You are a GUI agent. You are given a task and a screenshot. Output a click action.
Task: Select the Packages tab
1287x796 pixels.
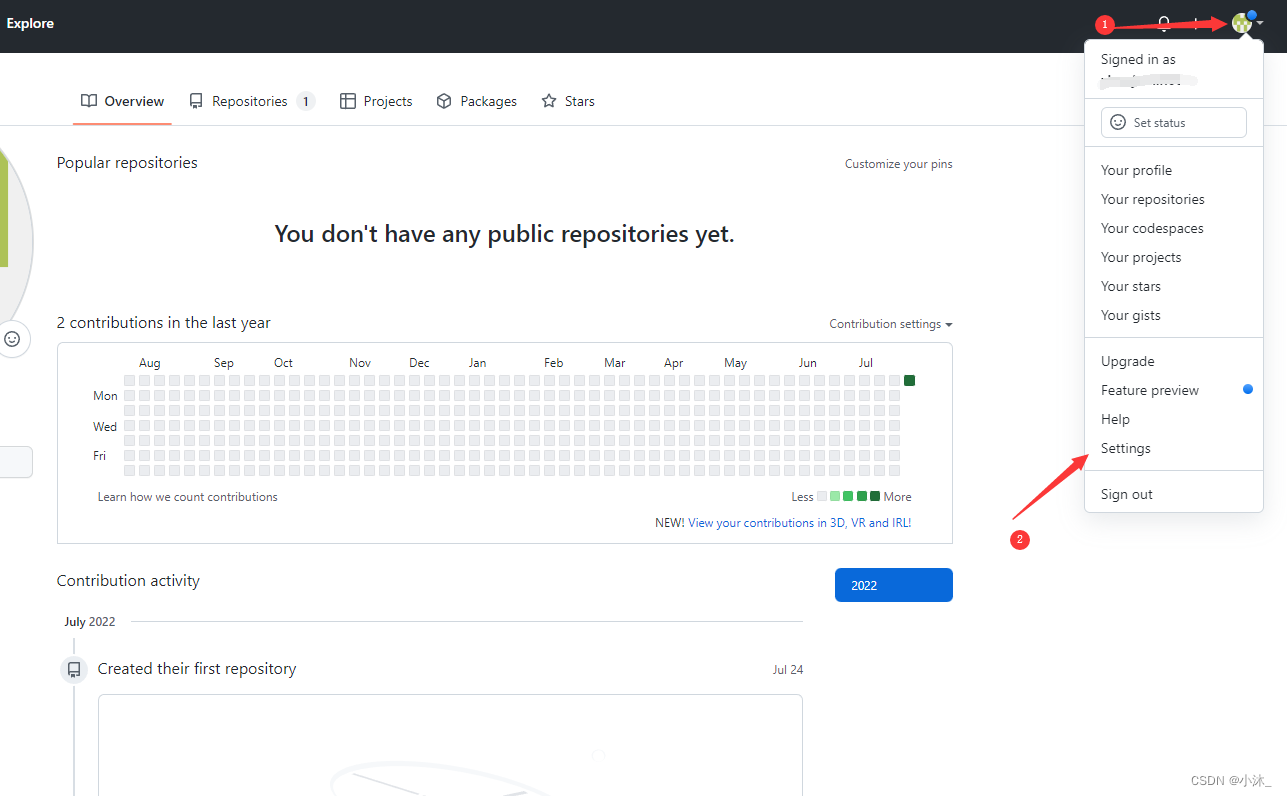[477, 101]
